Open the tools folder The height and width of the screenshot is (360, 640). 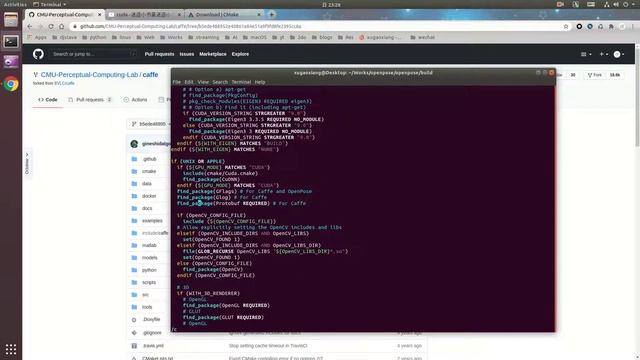(x=147, y=307)
